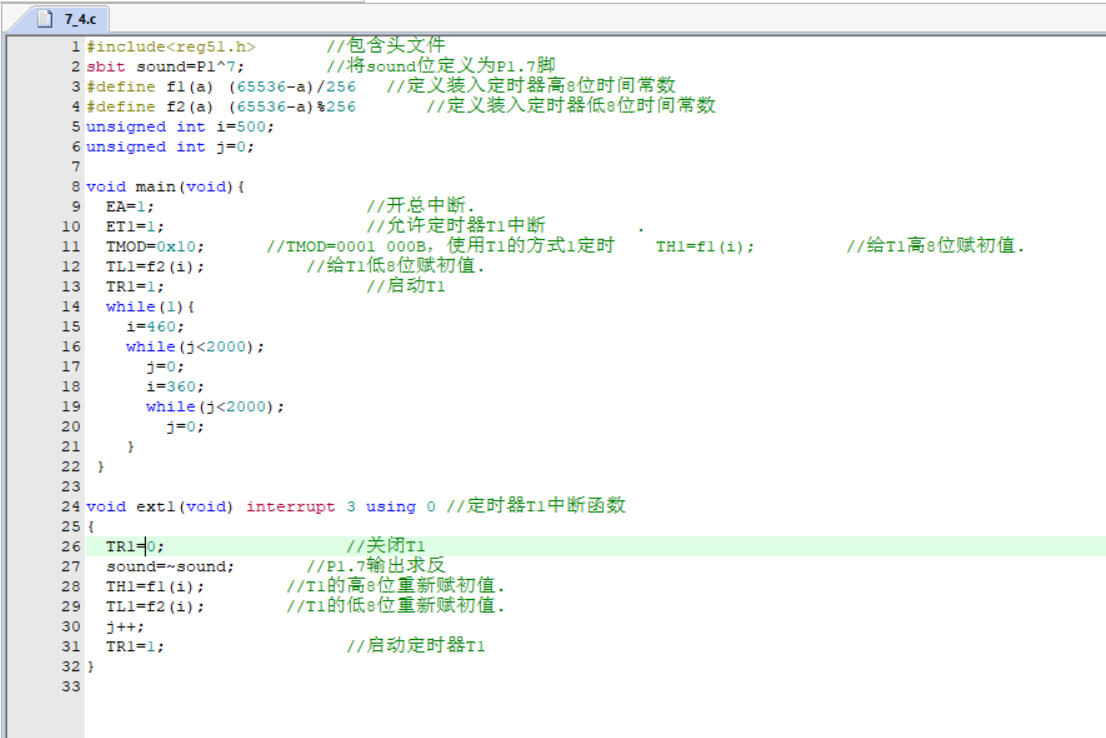Click line number 1 in the gutter
Screen dimensions: 1106x738
[75, 47]
